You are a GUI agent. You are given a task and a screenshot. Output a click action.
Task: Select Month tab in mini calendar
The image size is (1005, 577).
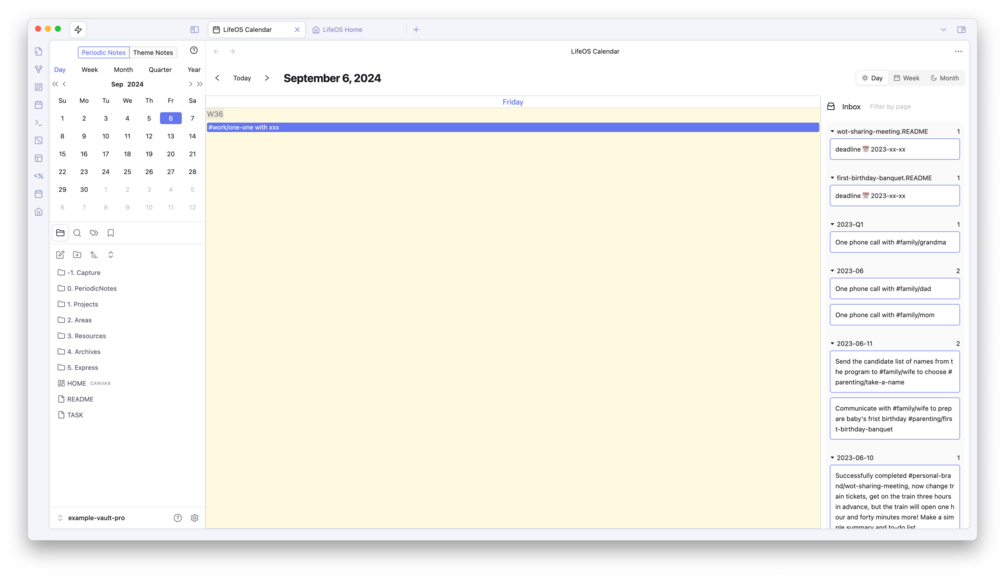pyautogui.click(x=123, y=69)
